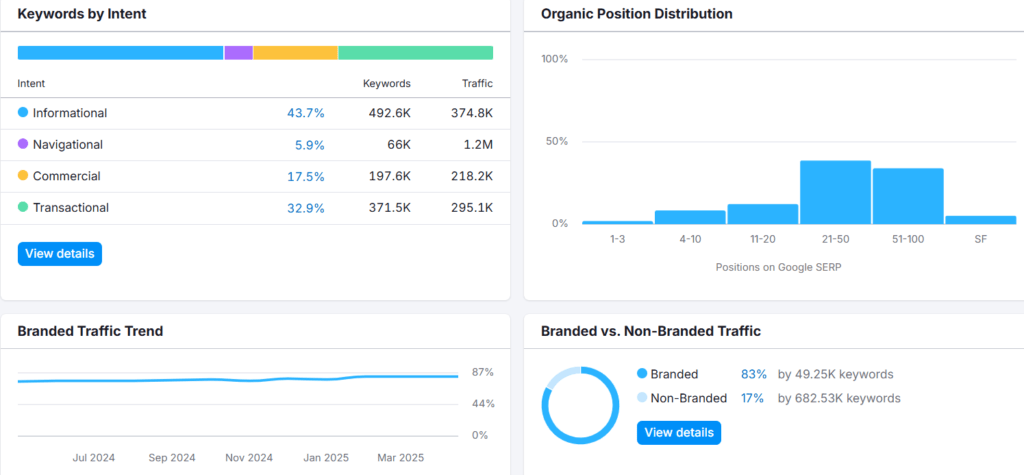Click the 83% Branded percentage link
The height and width of the screenshot is (475, 1024).
click(x=753, y=374)
